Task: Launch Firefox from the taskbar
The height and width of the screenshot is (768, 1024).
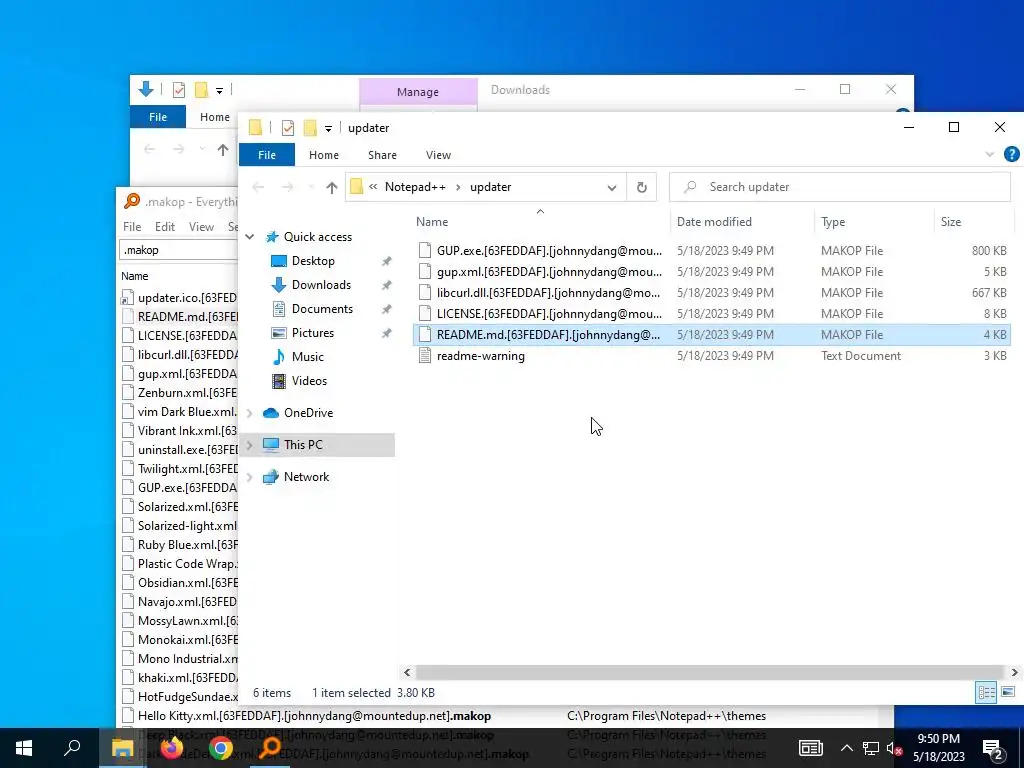Action: 172,748
